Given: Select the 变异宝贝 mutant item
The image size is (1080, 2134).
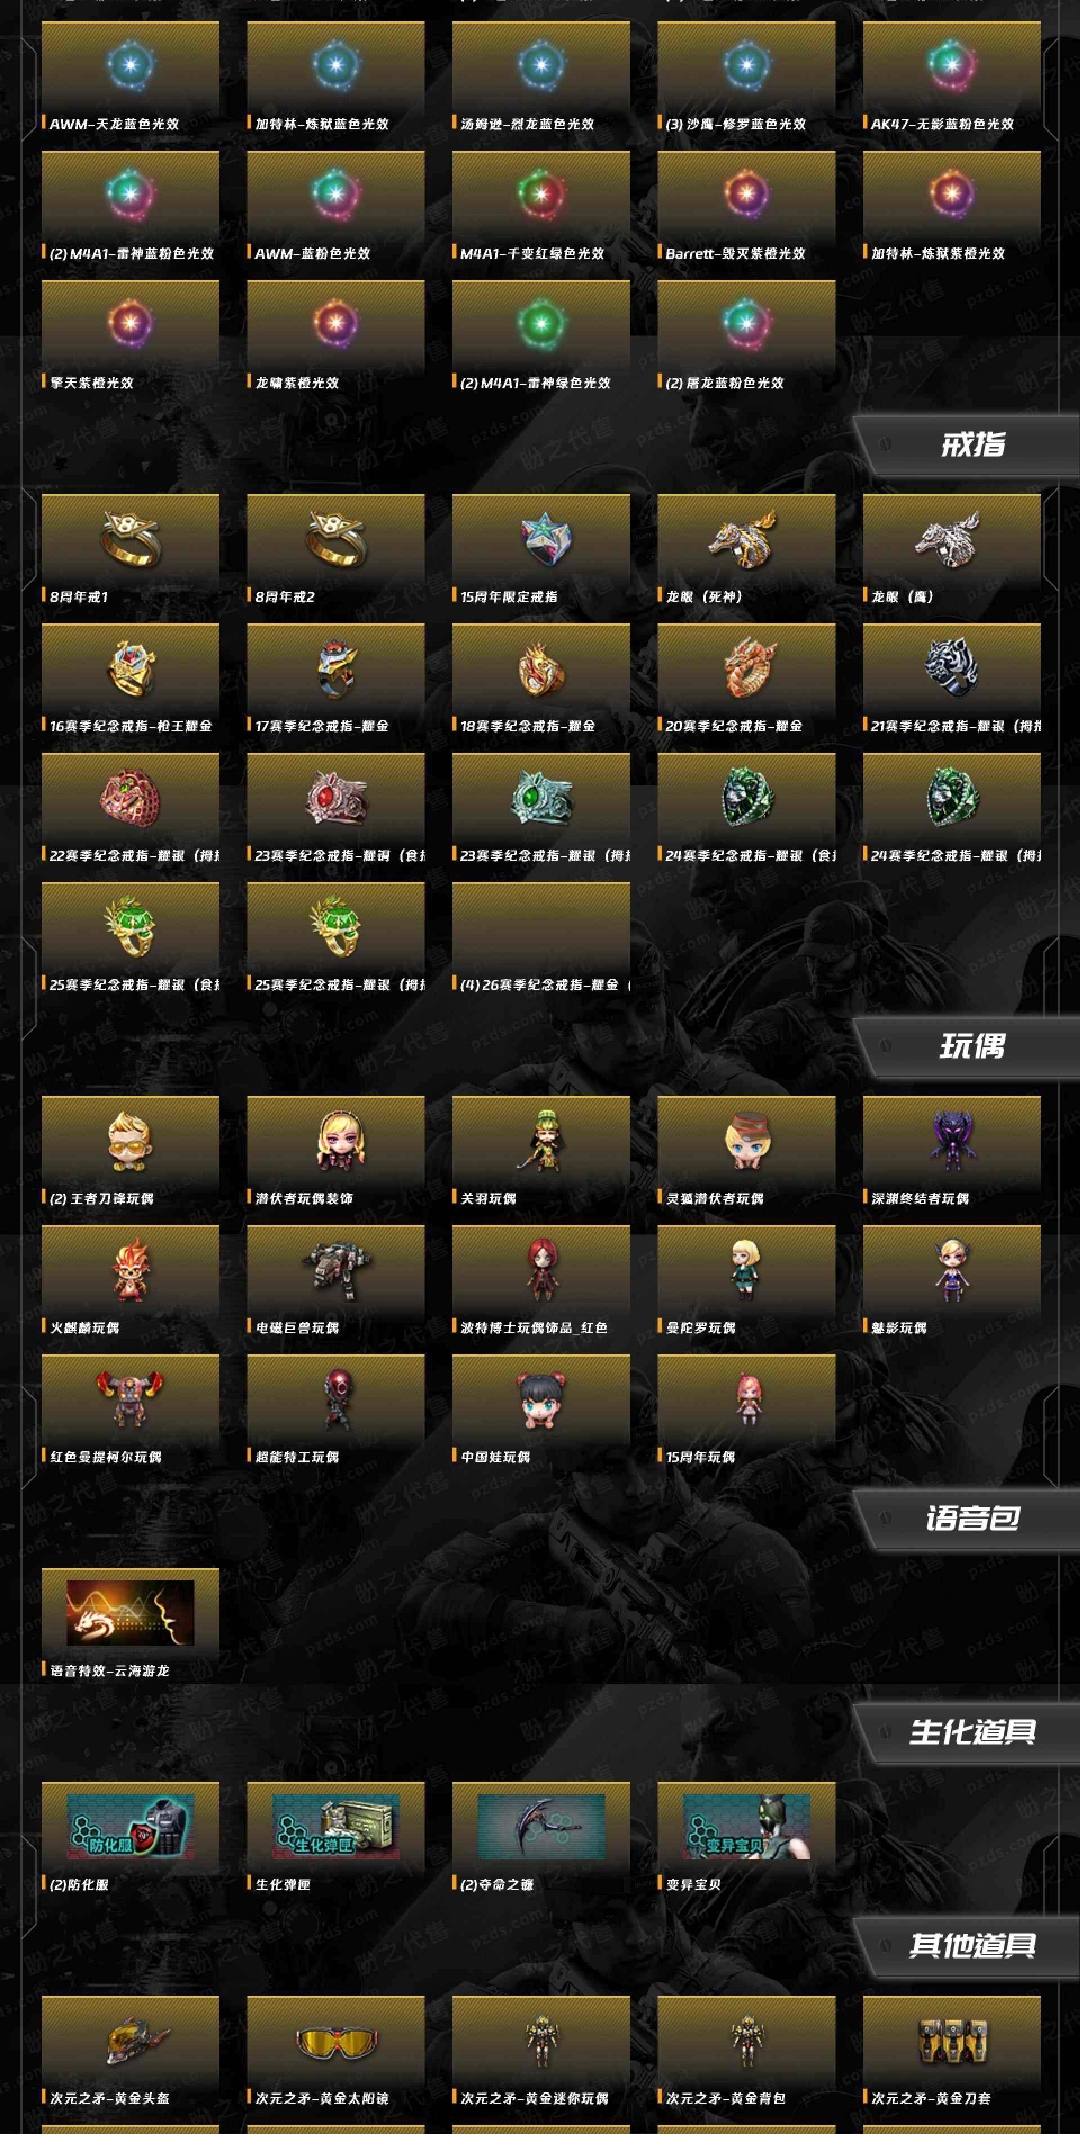Looking at the screenshot, I should coord(746,1838).
